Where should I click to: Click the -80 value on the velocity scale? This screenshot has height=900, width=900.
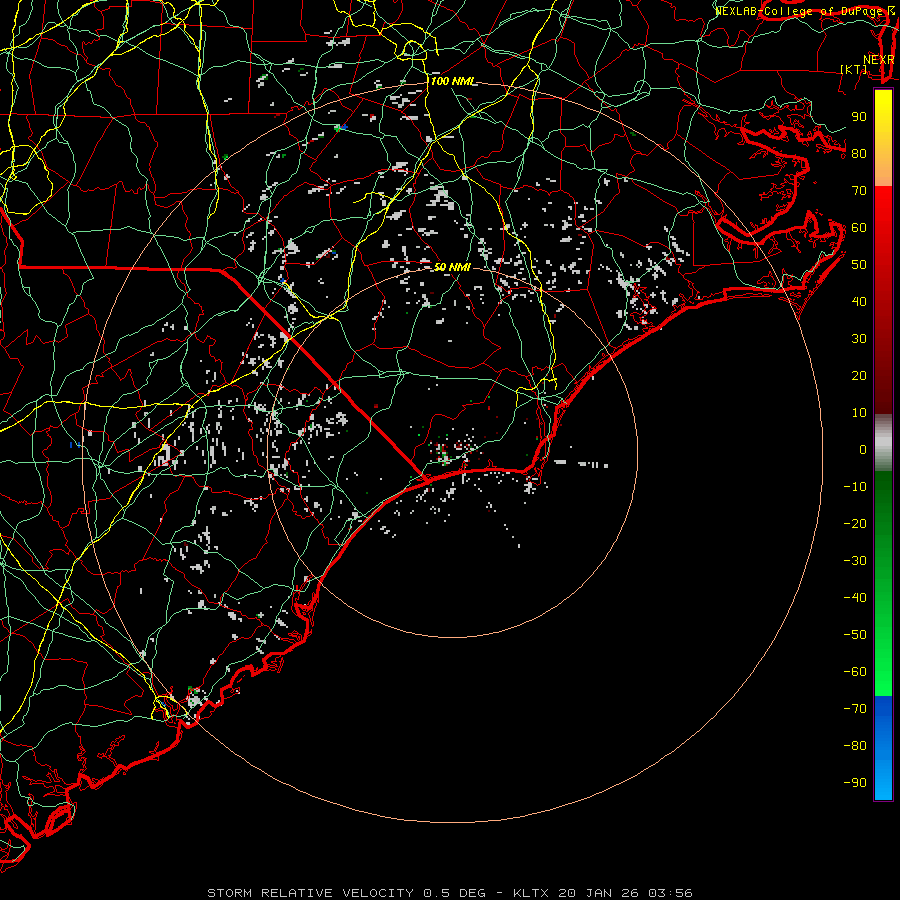[x=855, y=746]
